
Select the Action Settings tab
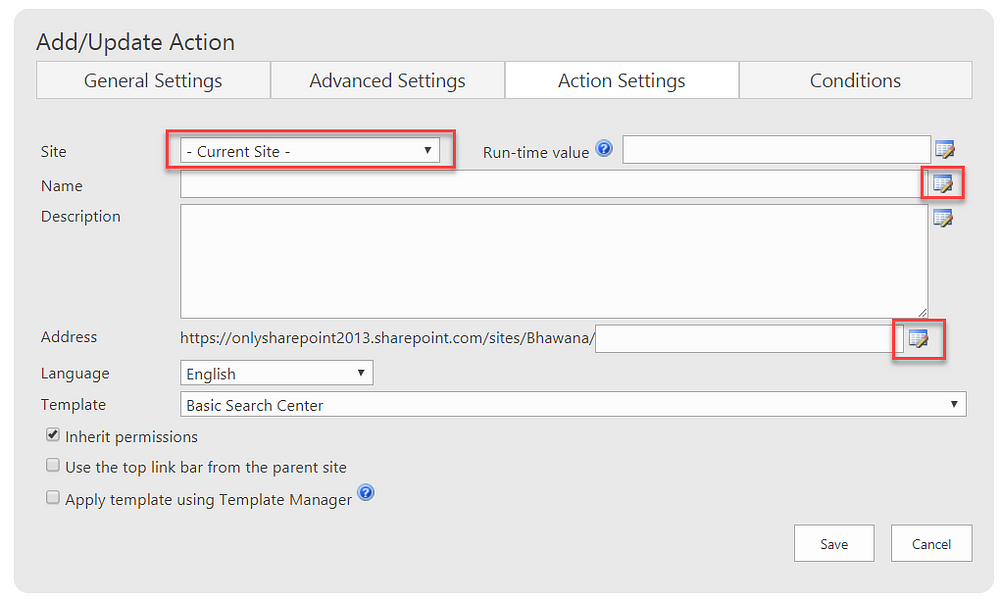coord(622,80)
